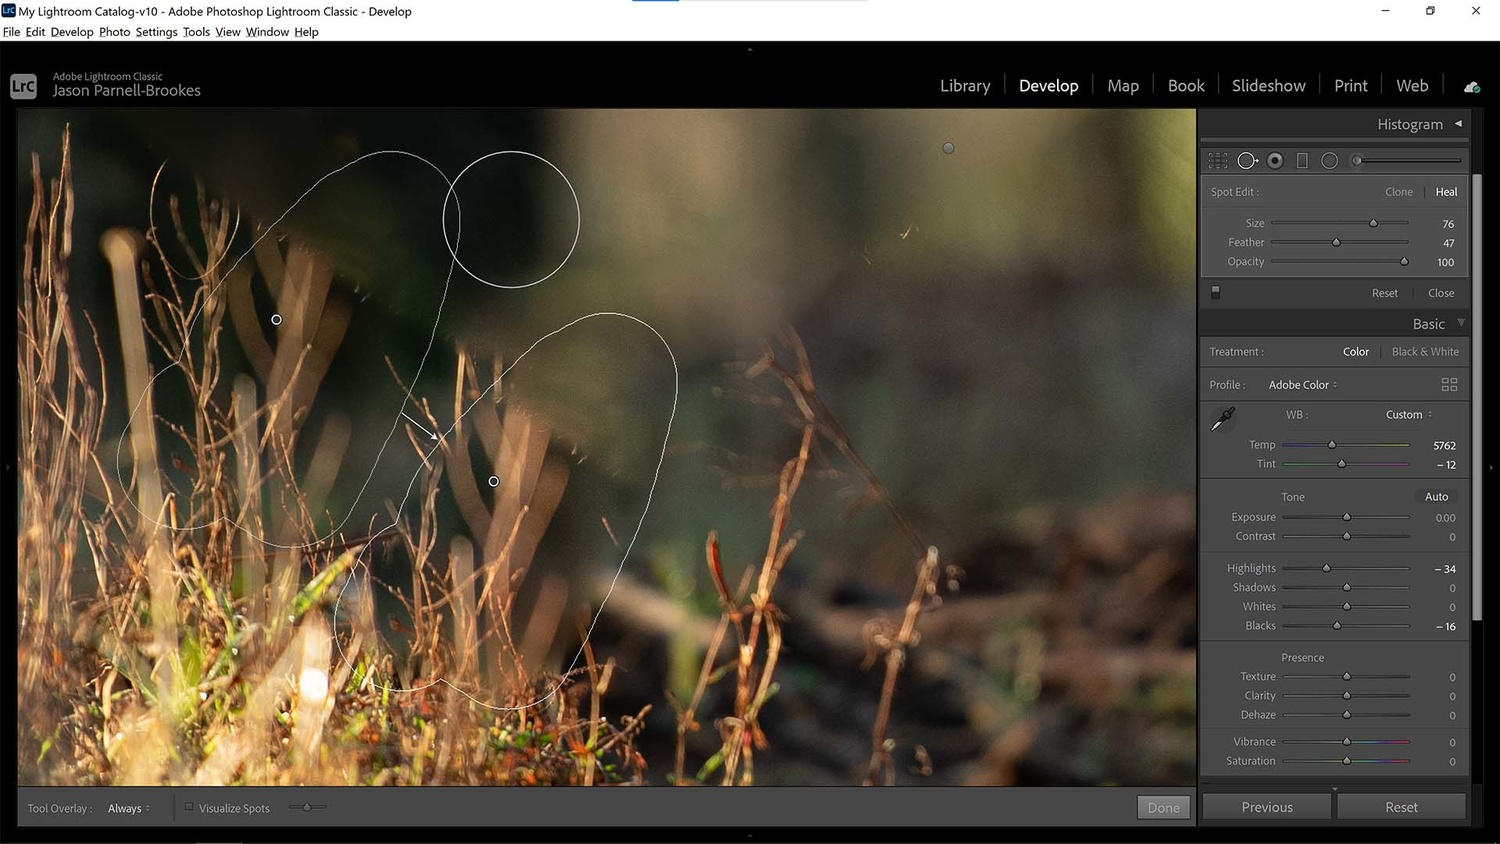Select the upper heal spot pin
Screen dimensions: 1500x844
[276, 320]
